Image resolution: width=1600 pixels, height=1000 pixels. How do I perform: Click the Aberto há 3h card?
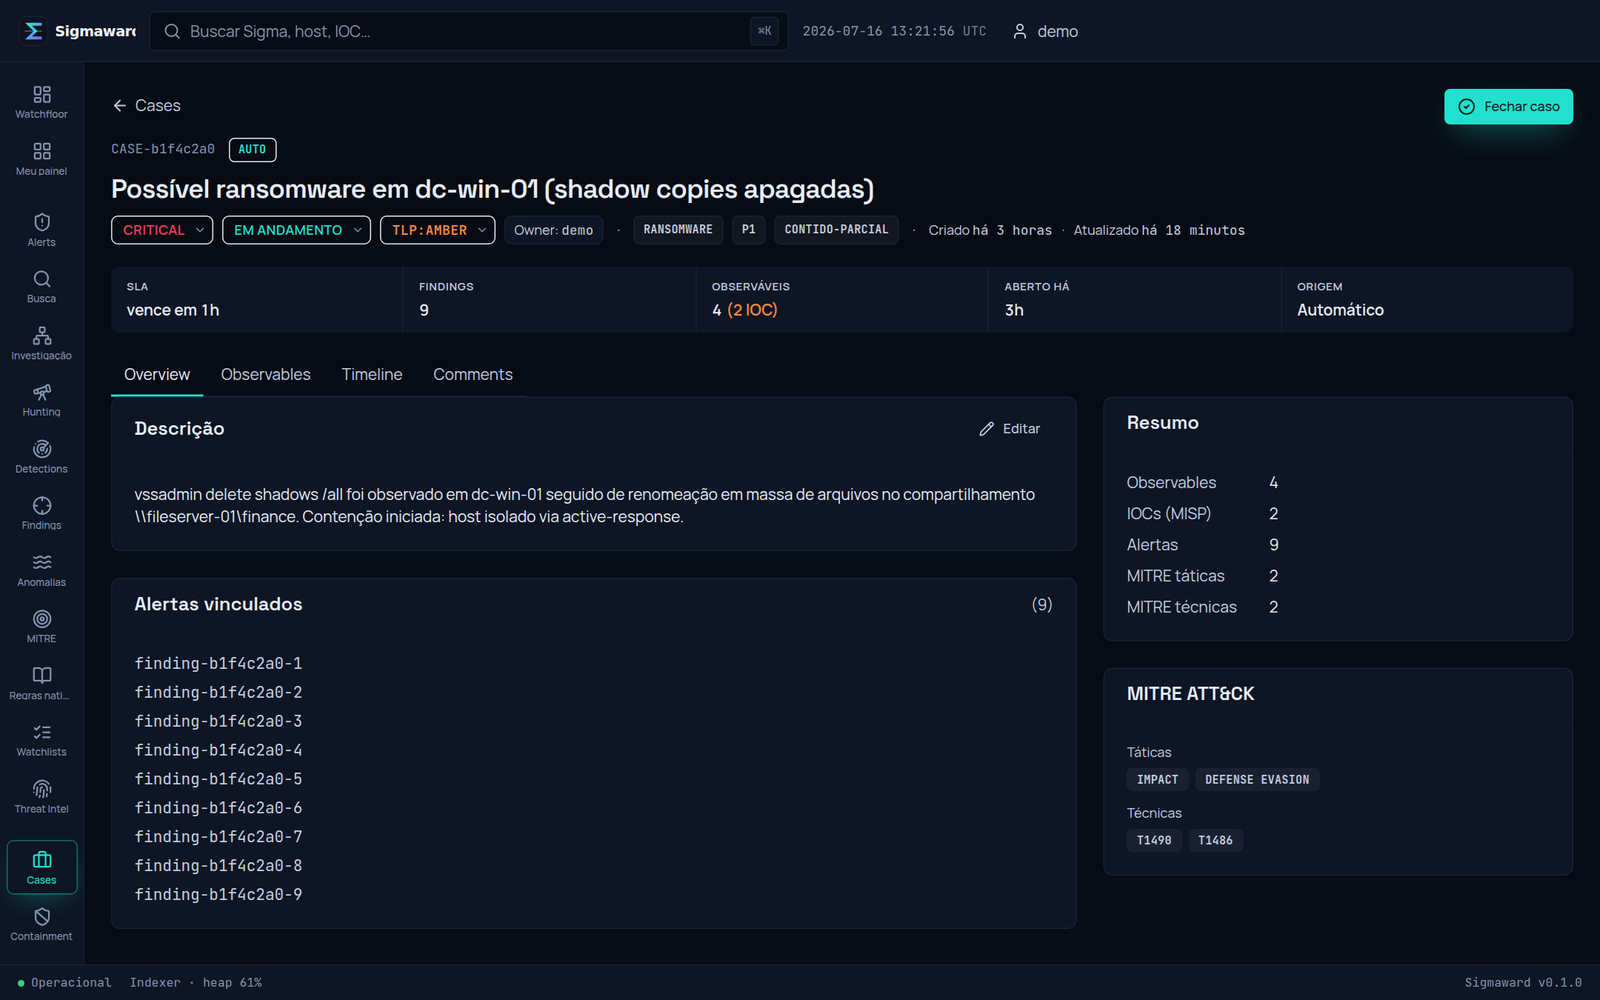1135,300
